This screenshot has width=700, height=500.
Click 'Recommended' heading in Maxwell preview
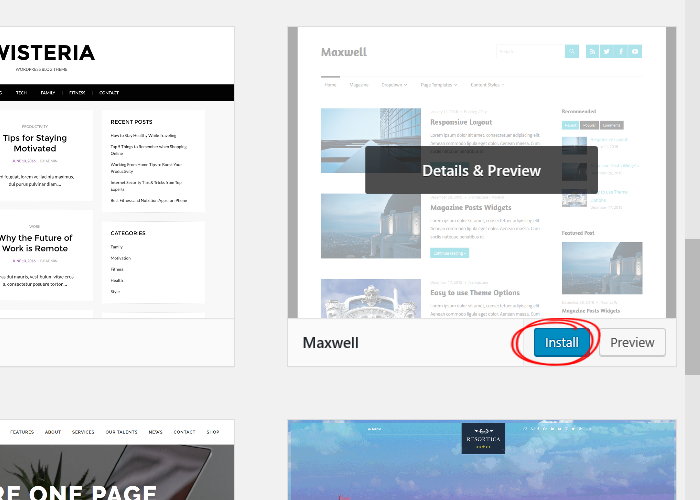pyautogui.click(x=579, y=111)
